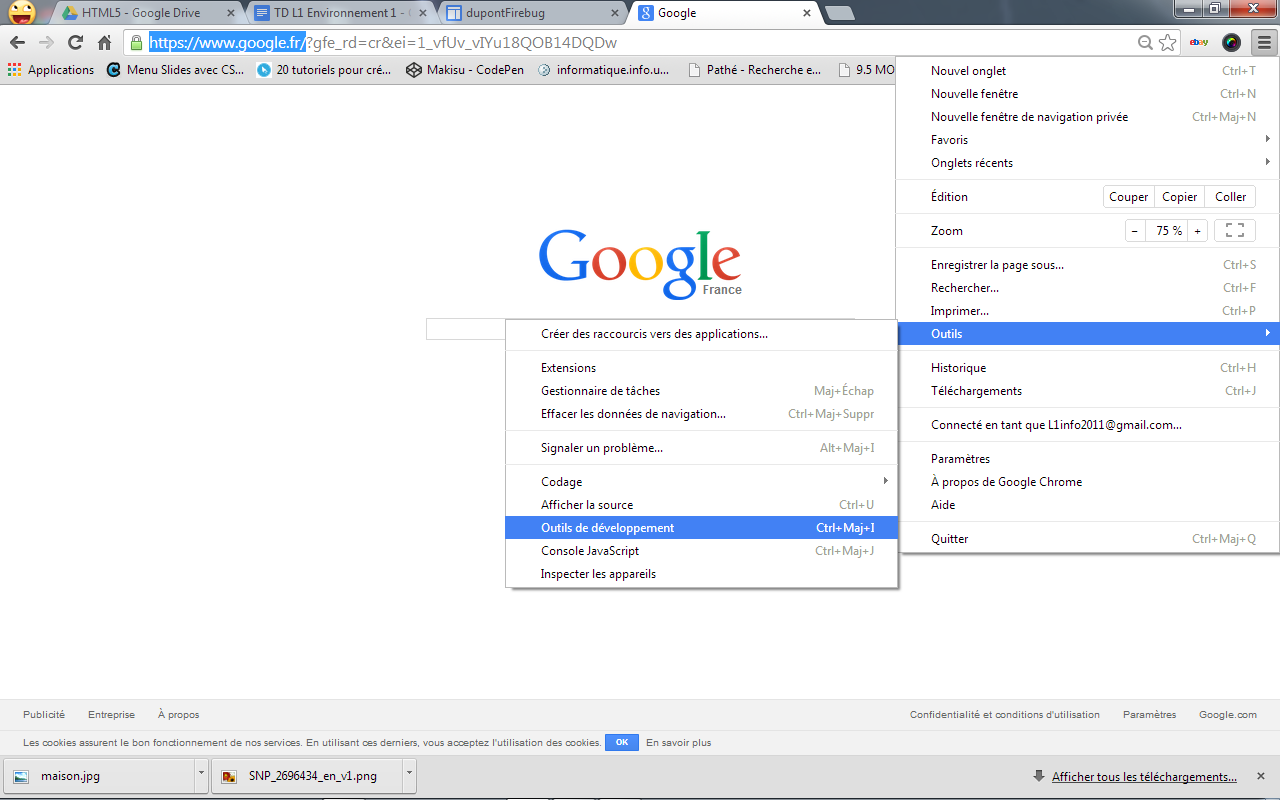
Task: Click the browser forward arrow
Action: [x=46, y=43]
